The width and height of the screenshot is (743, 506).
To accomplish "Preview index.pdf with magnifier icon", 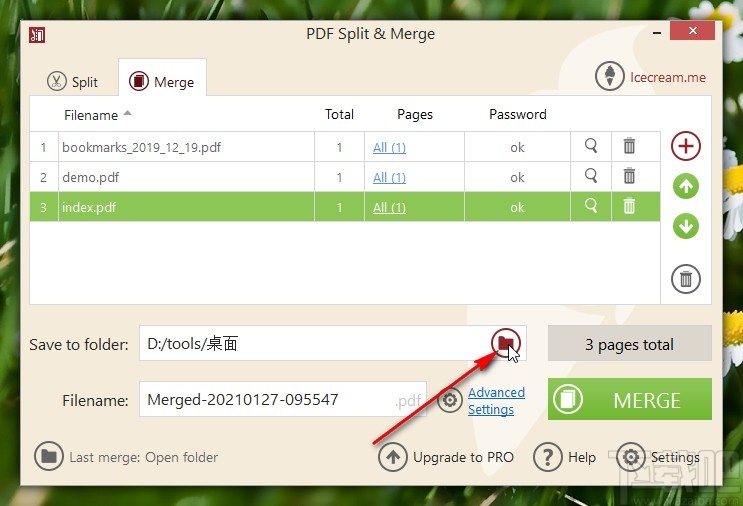I will (x=590, y=206).
